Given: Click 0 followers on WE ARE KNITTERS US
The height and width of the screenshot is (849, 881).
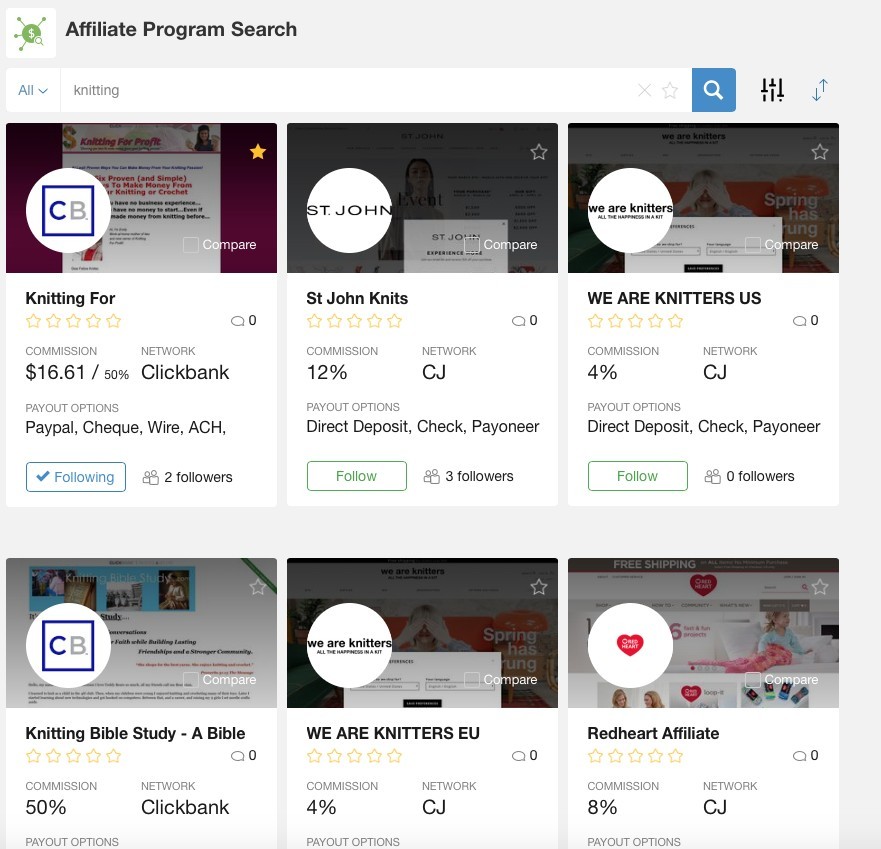Looking at the screenshot, I should click(x=750, y=476).
